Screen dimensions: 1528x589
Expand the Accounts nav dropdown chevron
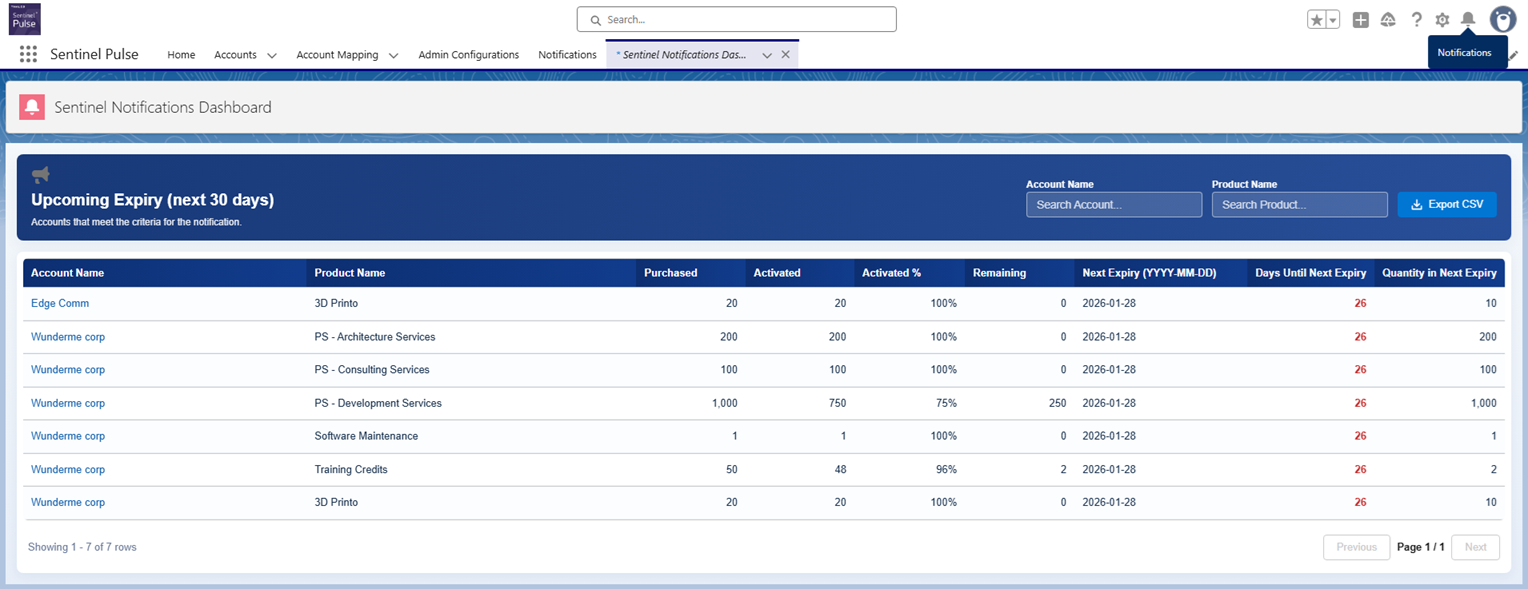[x=271, y=56]
